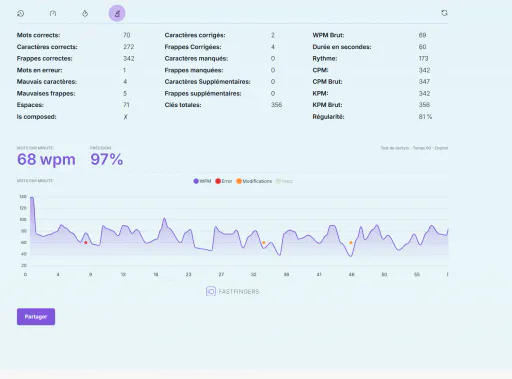This screenshot has width=512, height=379.
Task: Click the FASTFINGERS brand text
Action: [x=239, y=292]
